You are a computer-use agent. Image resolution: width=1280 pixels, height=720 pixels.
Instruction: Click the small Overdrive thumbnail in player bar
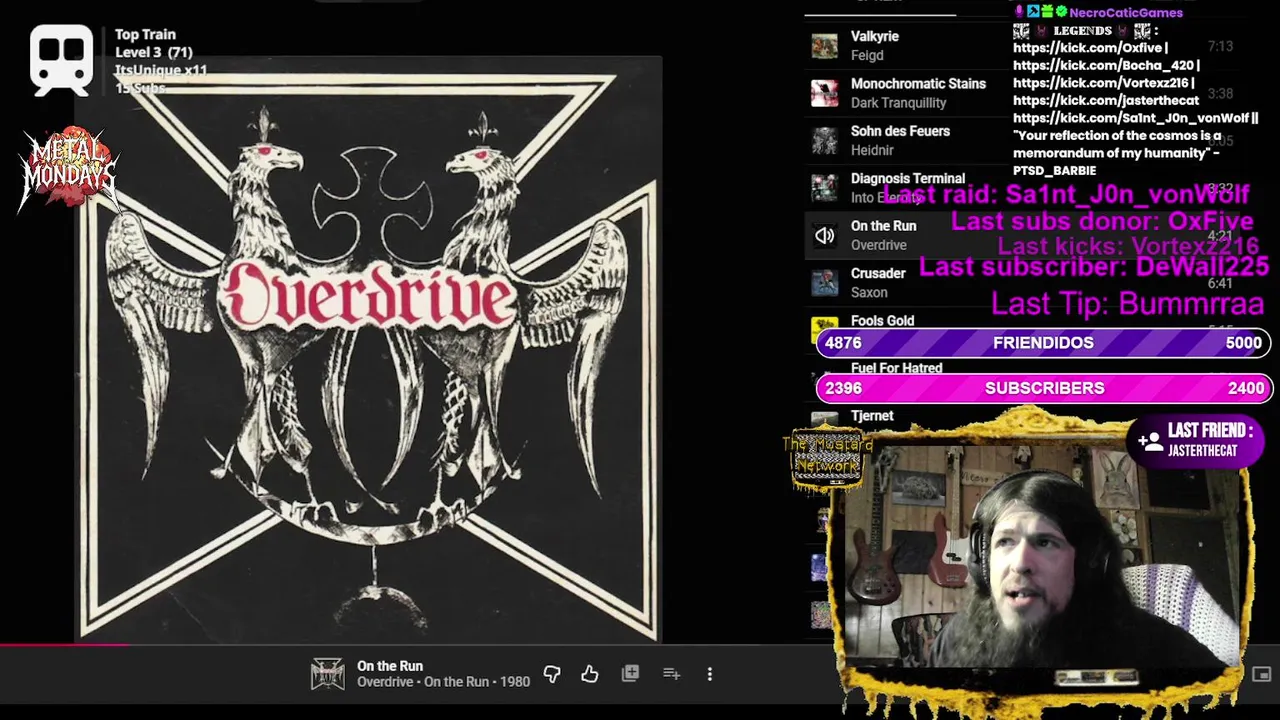[x=327, y=674]
